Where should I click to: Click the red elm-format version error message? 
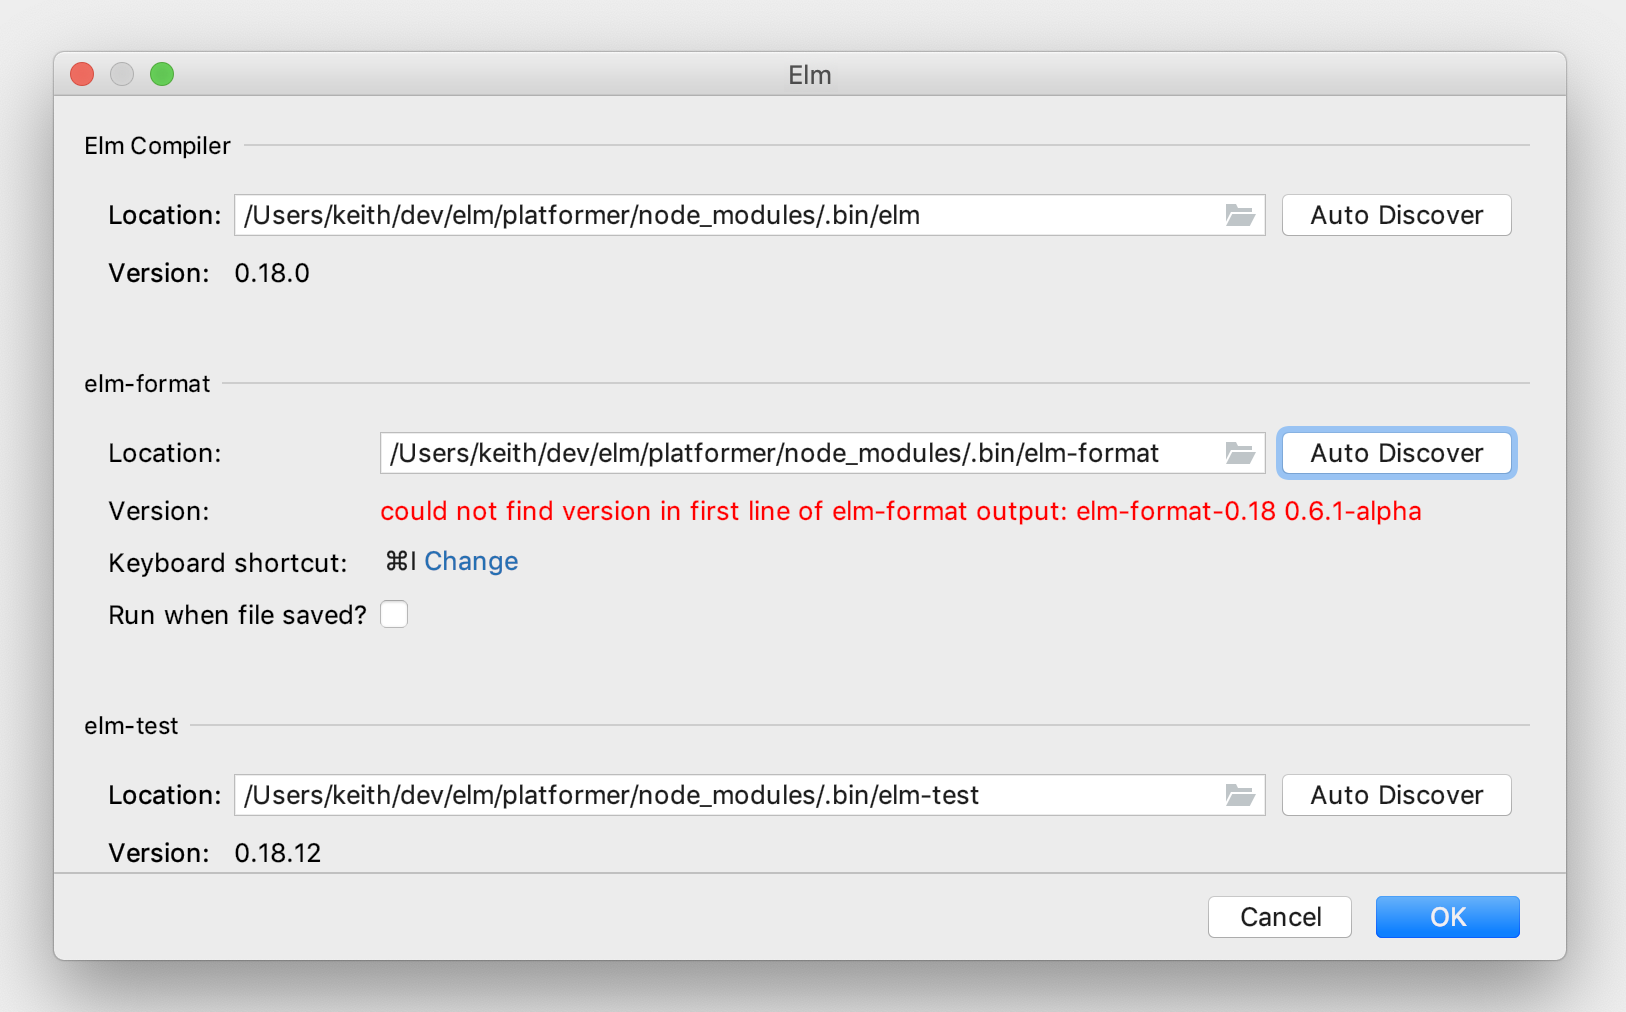900,511
